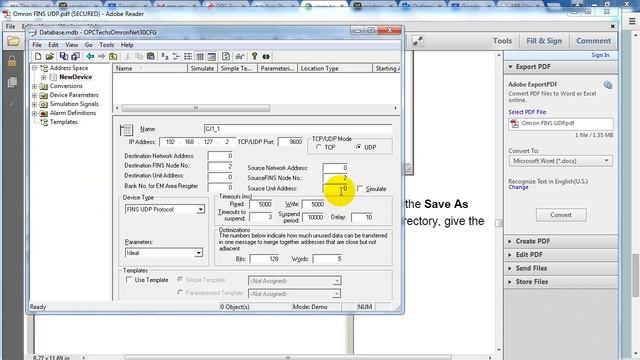Click the Sign In link
This screenshot has width=640, height=360.
point(600,55)
